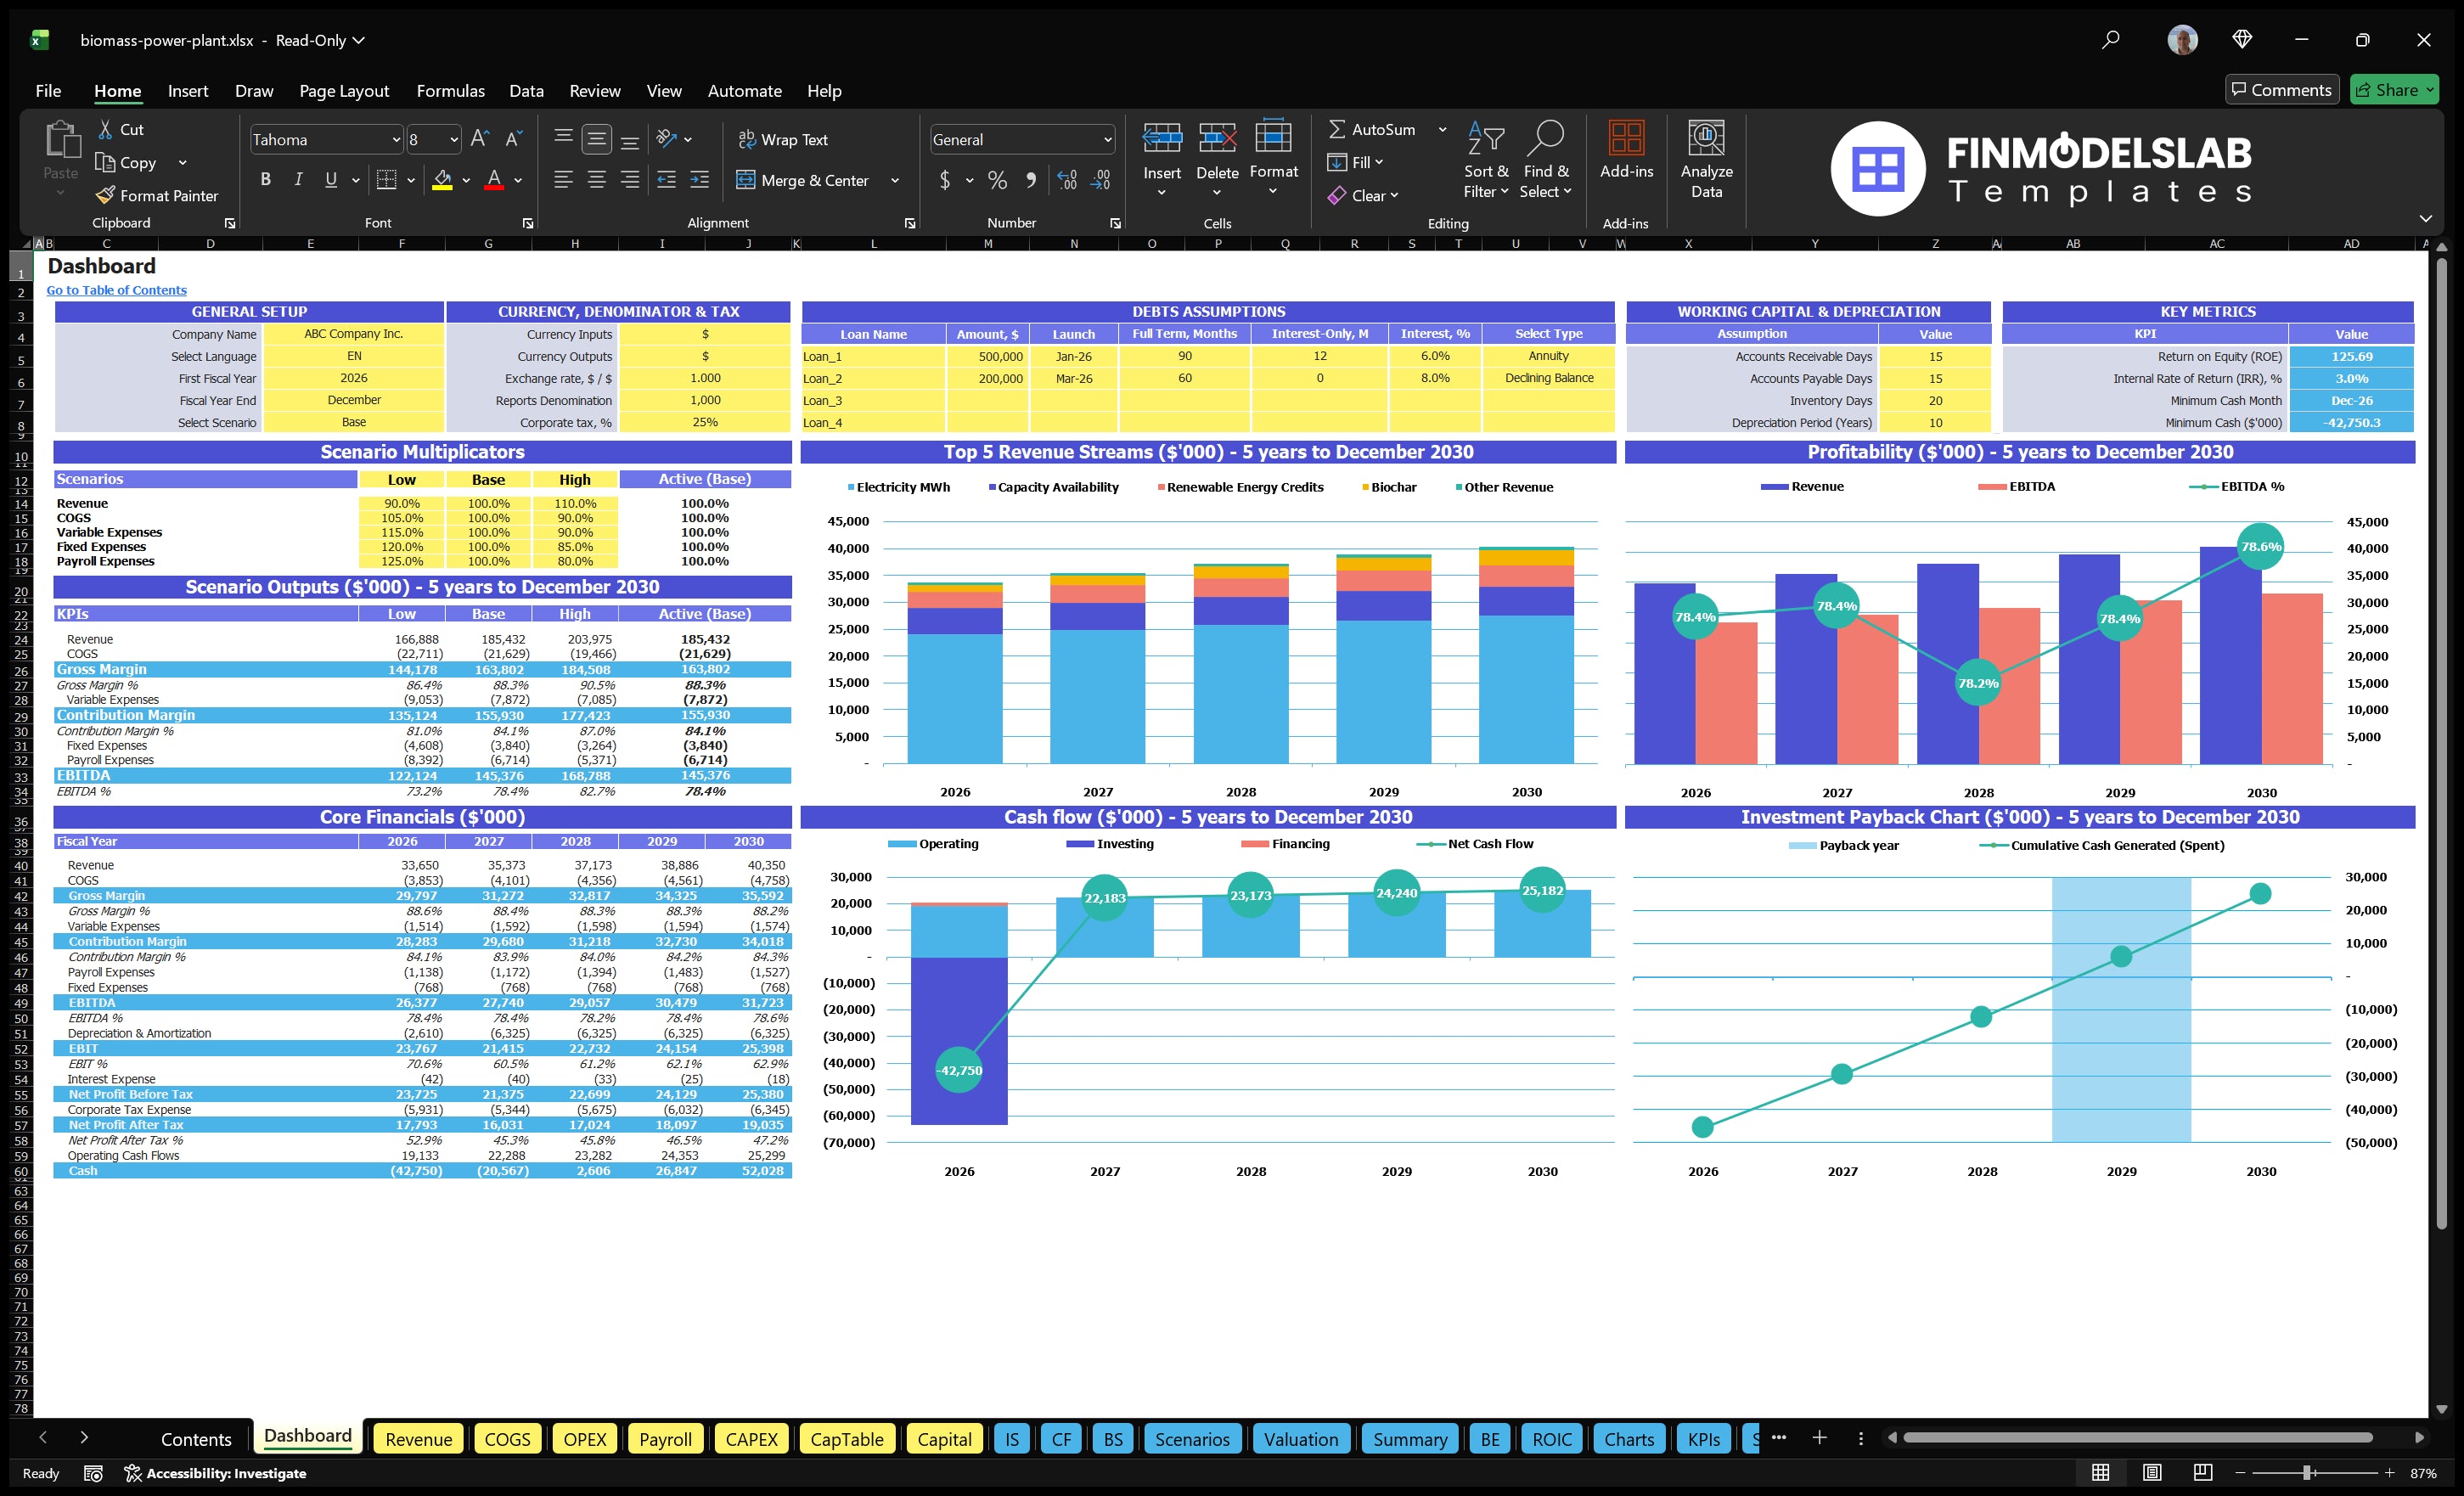The image size is (2464, 1496).
Task: Open the Scenarios sheet tab
Action: click(1192, 1439)
